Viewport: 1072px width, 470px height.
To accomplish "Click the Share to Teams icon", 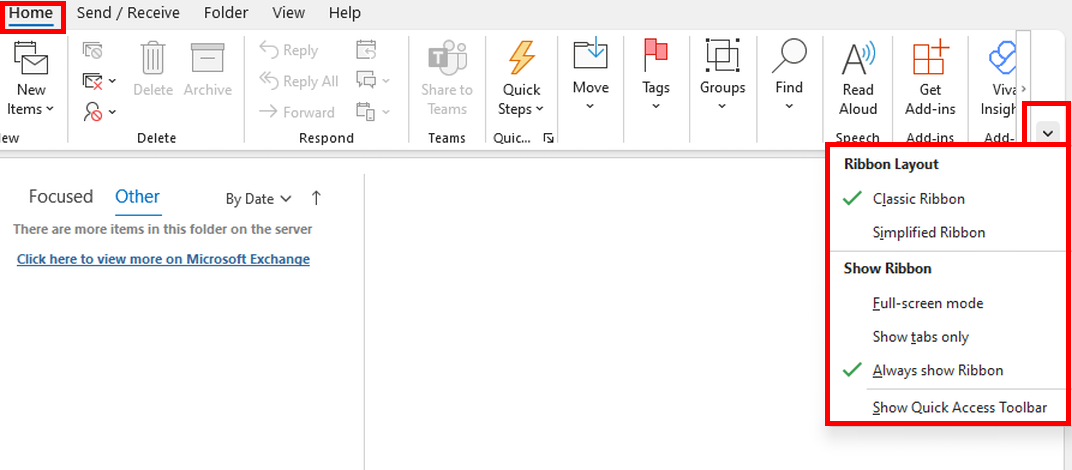I will (x=446, y=58).
